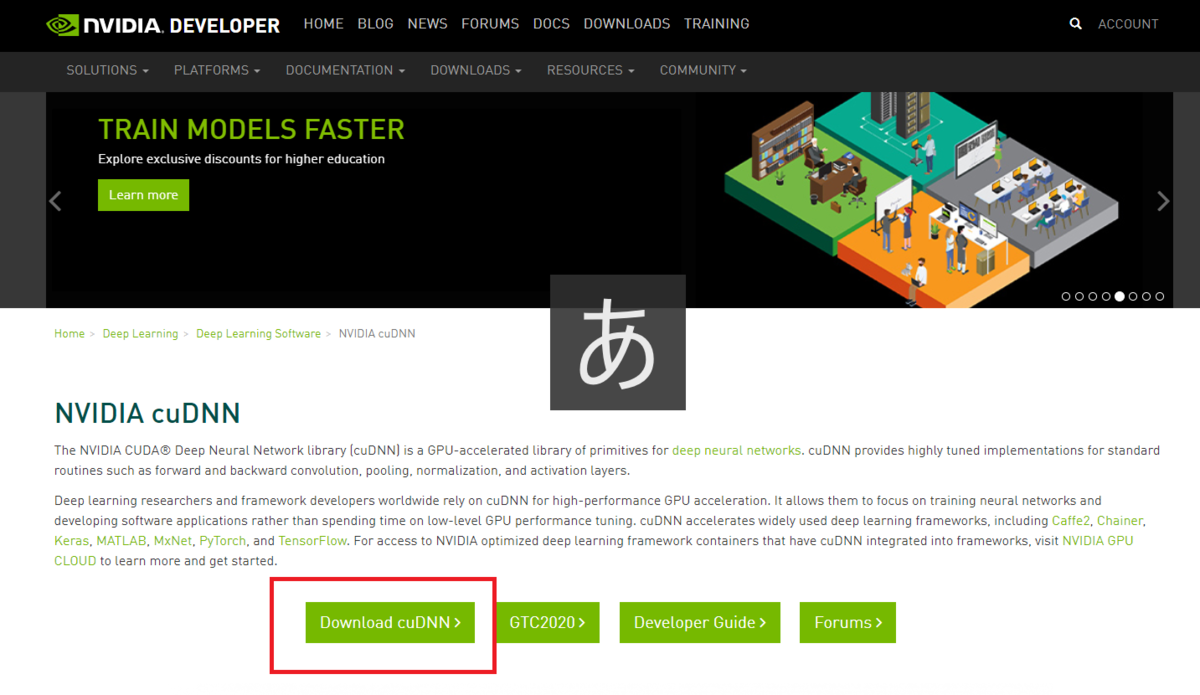Select the second carousel indicator dot

1079,296
